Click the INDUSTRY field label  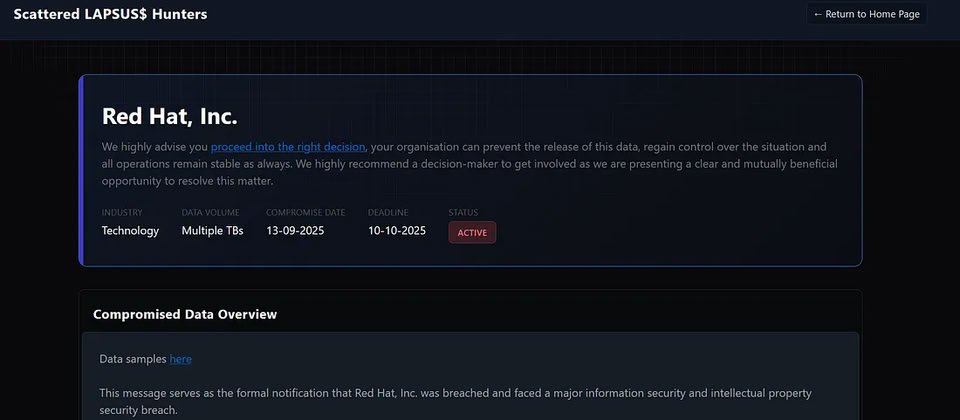tap(122, 212)
